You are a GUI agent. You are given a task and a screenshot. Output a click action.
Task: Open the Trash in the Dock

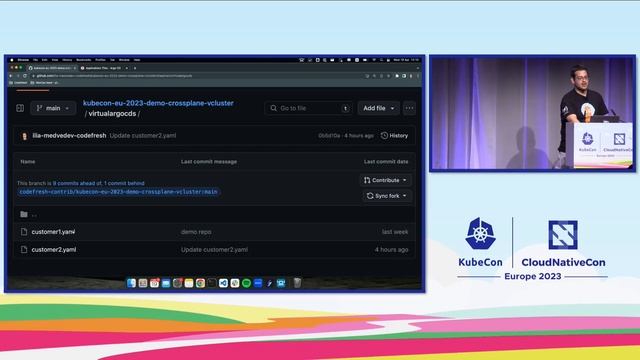(298, 283)
